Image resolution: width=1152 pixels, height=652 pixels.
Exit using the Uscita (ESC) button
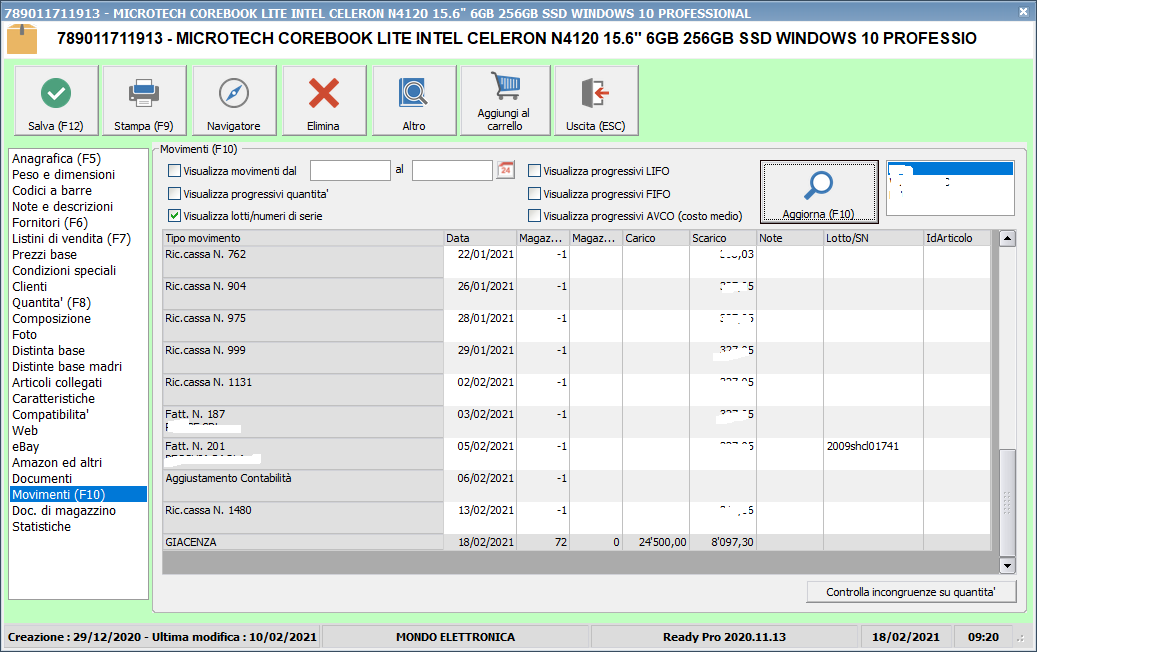(x=596, y=101)
